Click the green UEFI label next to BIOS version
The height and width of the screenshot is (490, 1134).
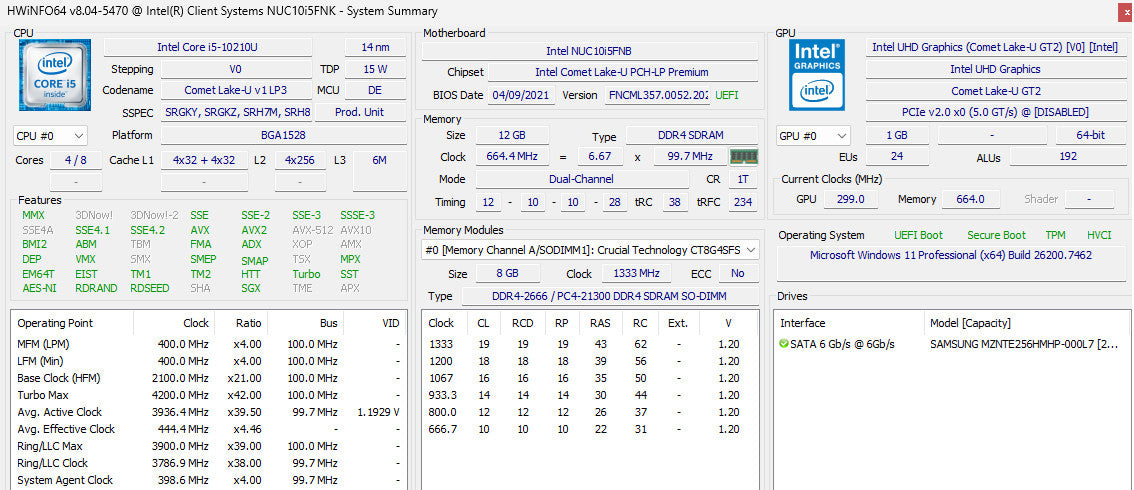727,95
